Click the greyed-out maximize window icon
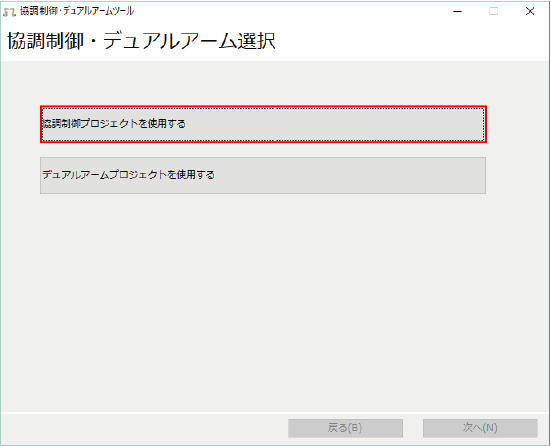 coord(493,12)
